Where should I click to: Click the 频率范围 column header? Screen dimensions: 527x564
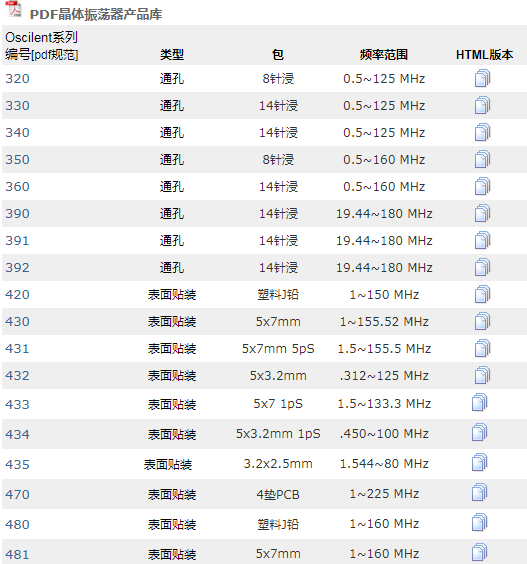pyautogui.click(x=384, y=55)
